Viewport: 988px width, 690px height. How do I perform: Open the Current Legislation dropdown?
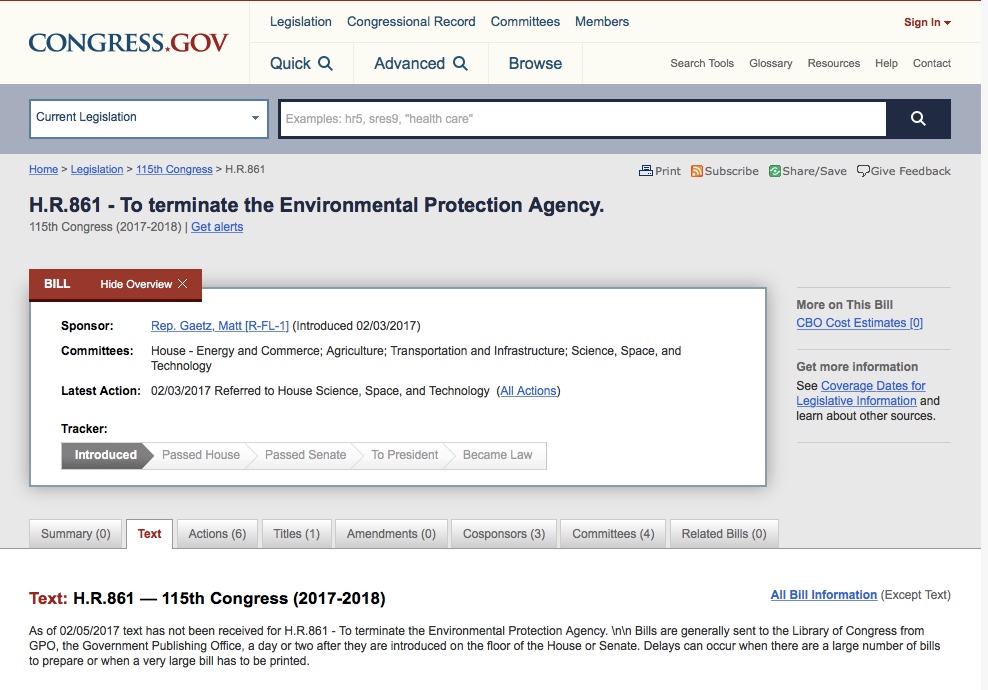[149, 118]
